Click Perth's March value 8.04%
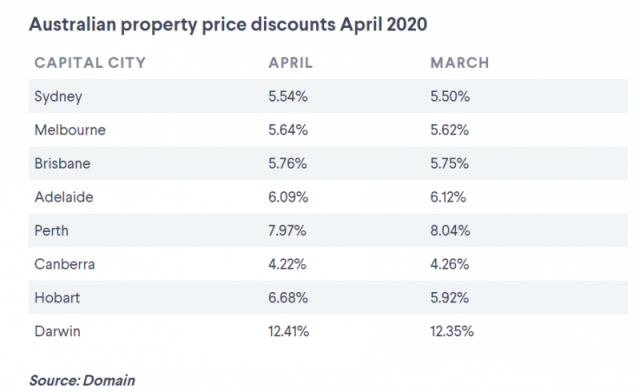Image resolution: width=640 pixels, height=392 pixels. (x=450, y=230)
